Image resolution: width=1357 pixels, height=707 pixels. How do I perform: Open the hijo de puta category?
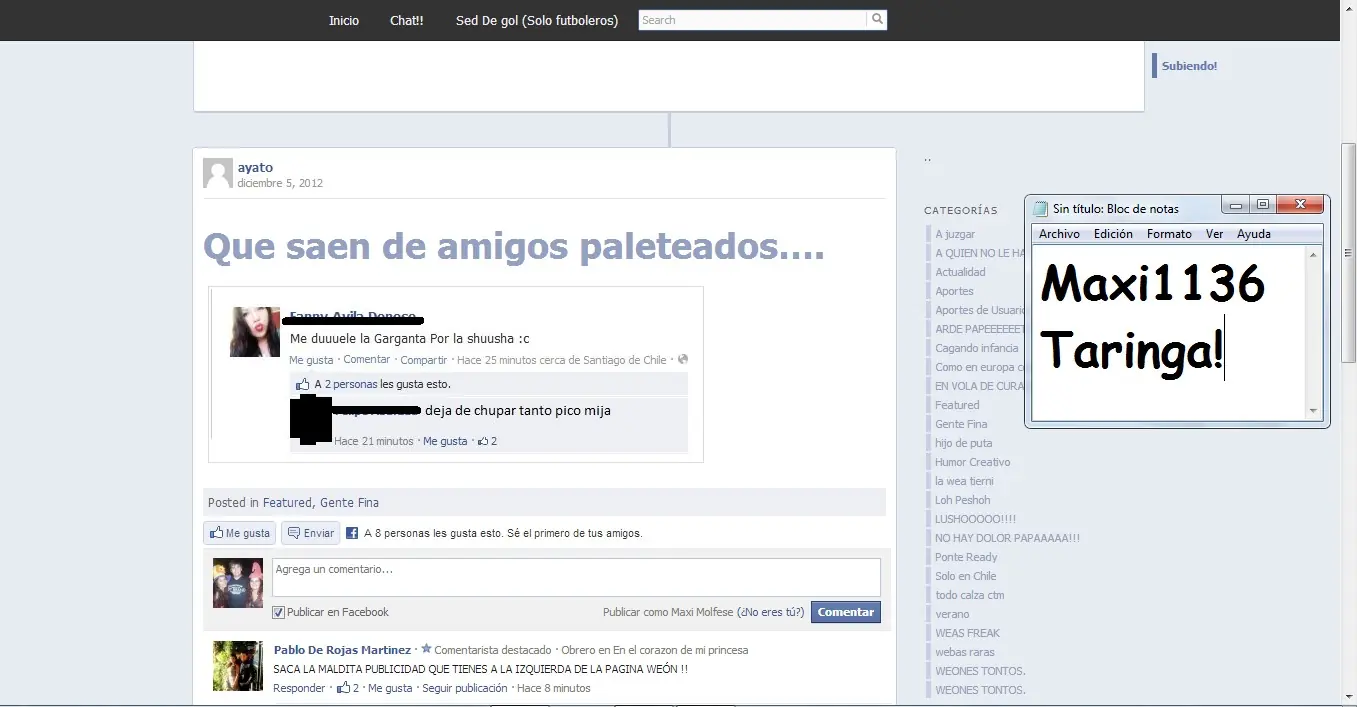tap(963, 443)
